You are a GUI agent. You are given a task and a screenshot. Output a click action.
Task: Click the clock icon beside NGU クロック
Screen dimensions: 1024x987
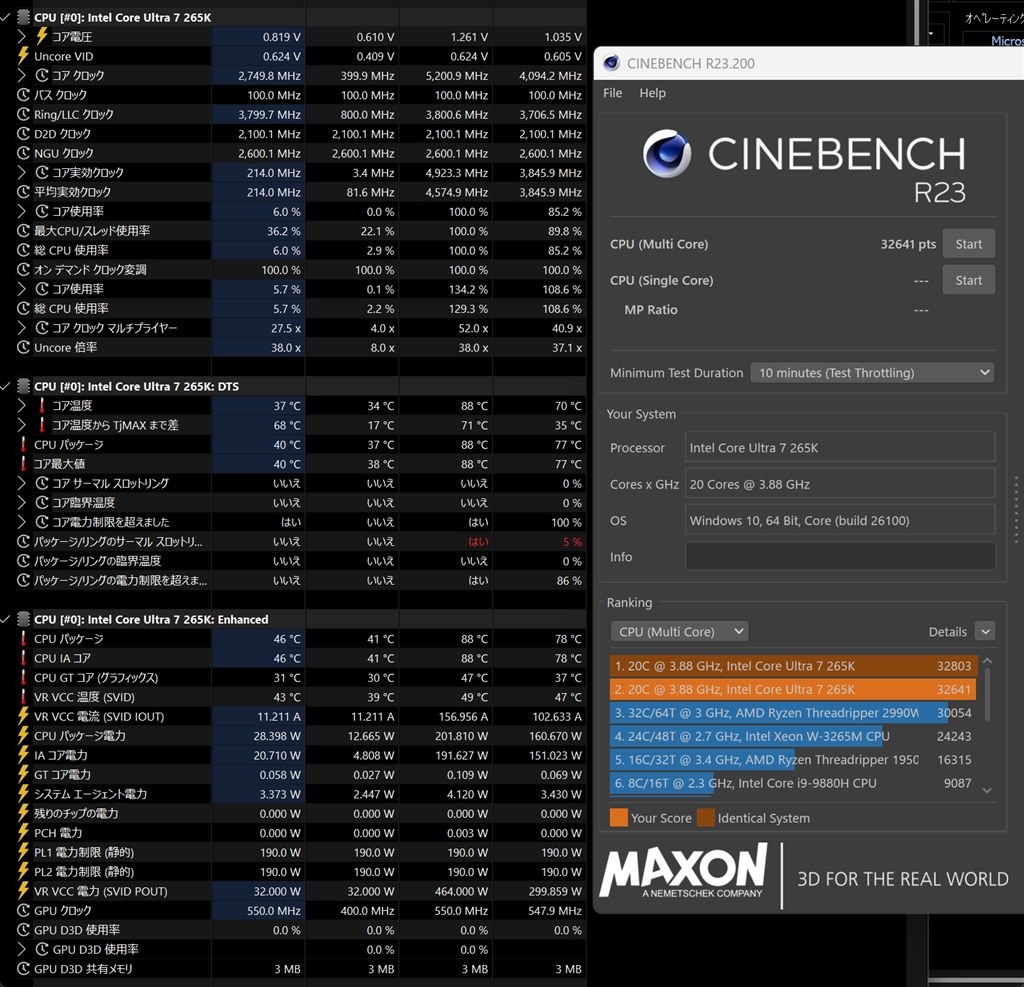23,153
